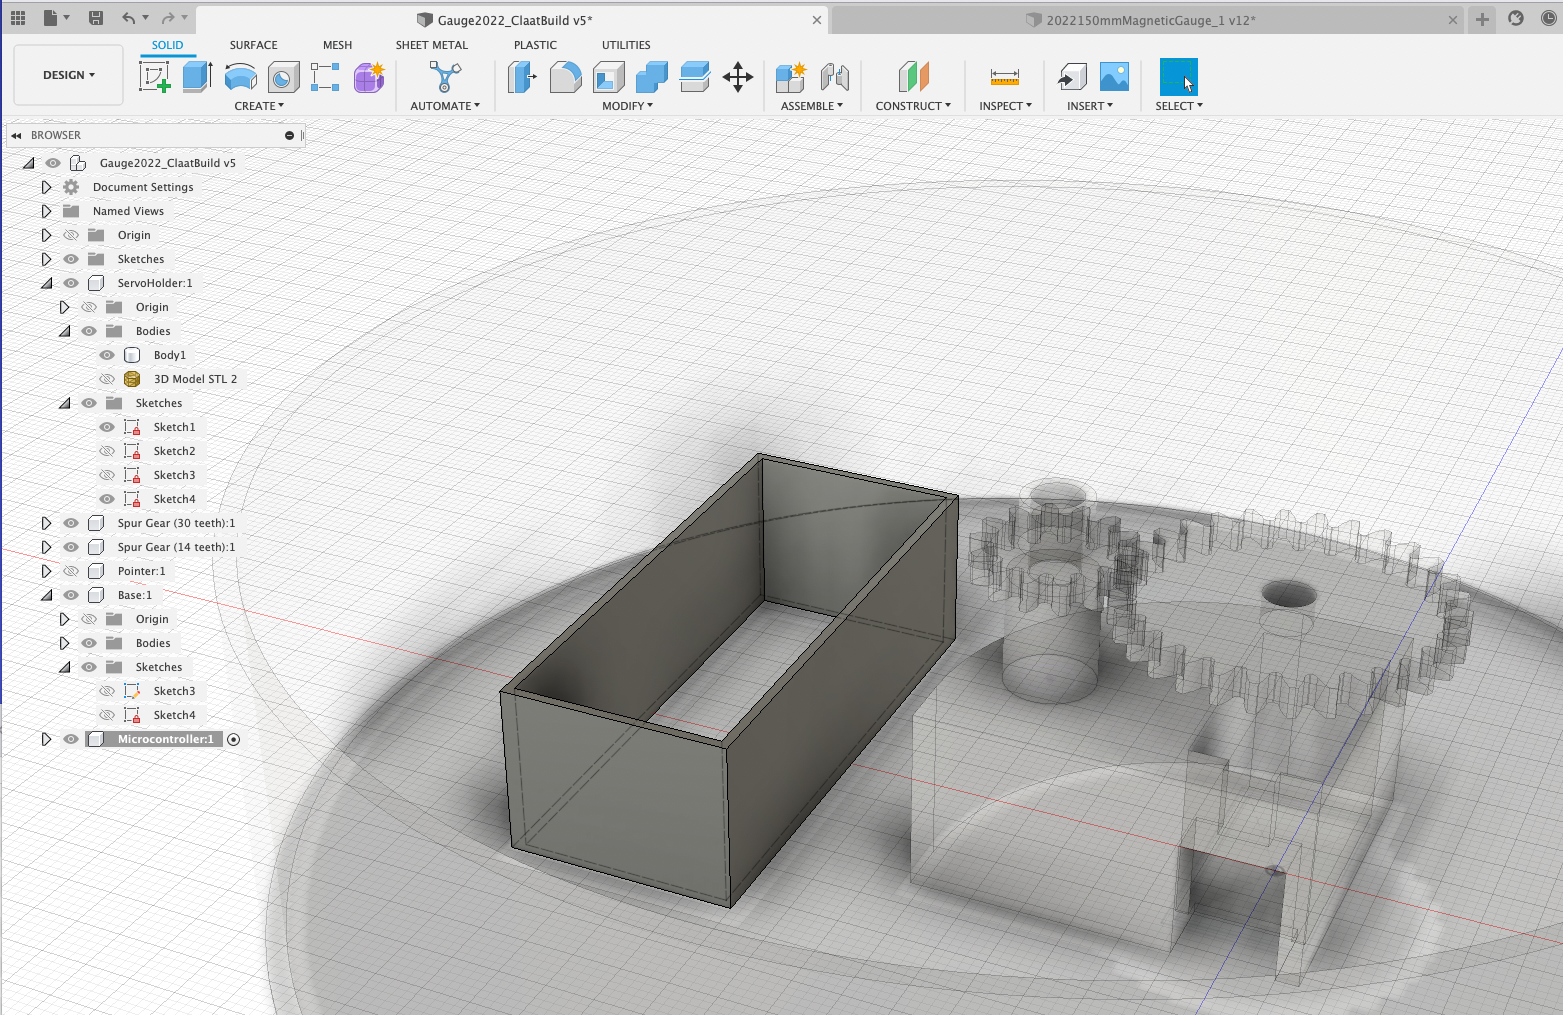Hide Body1 using its eye icon
Screen dimensions: 1563x1015
tap(107, 355)
